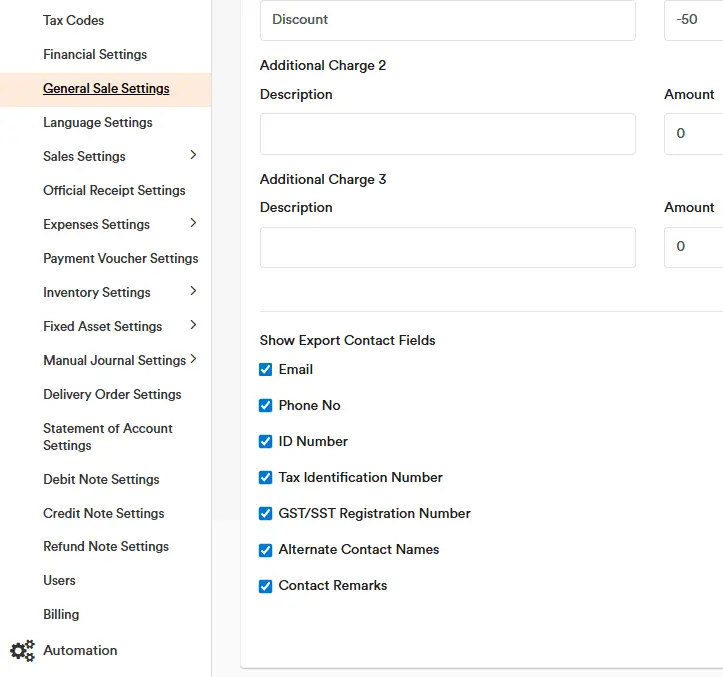Expand Expenses Settings chevron
Image resolution: width=723 pixels, height=677 pixels.
[x=193, y=223]
